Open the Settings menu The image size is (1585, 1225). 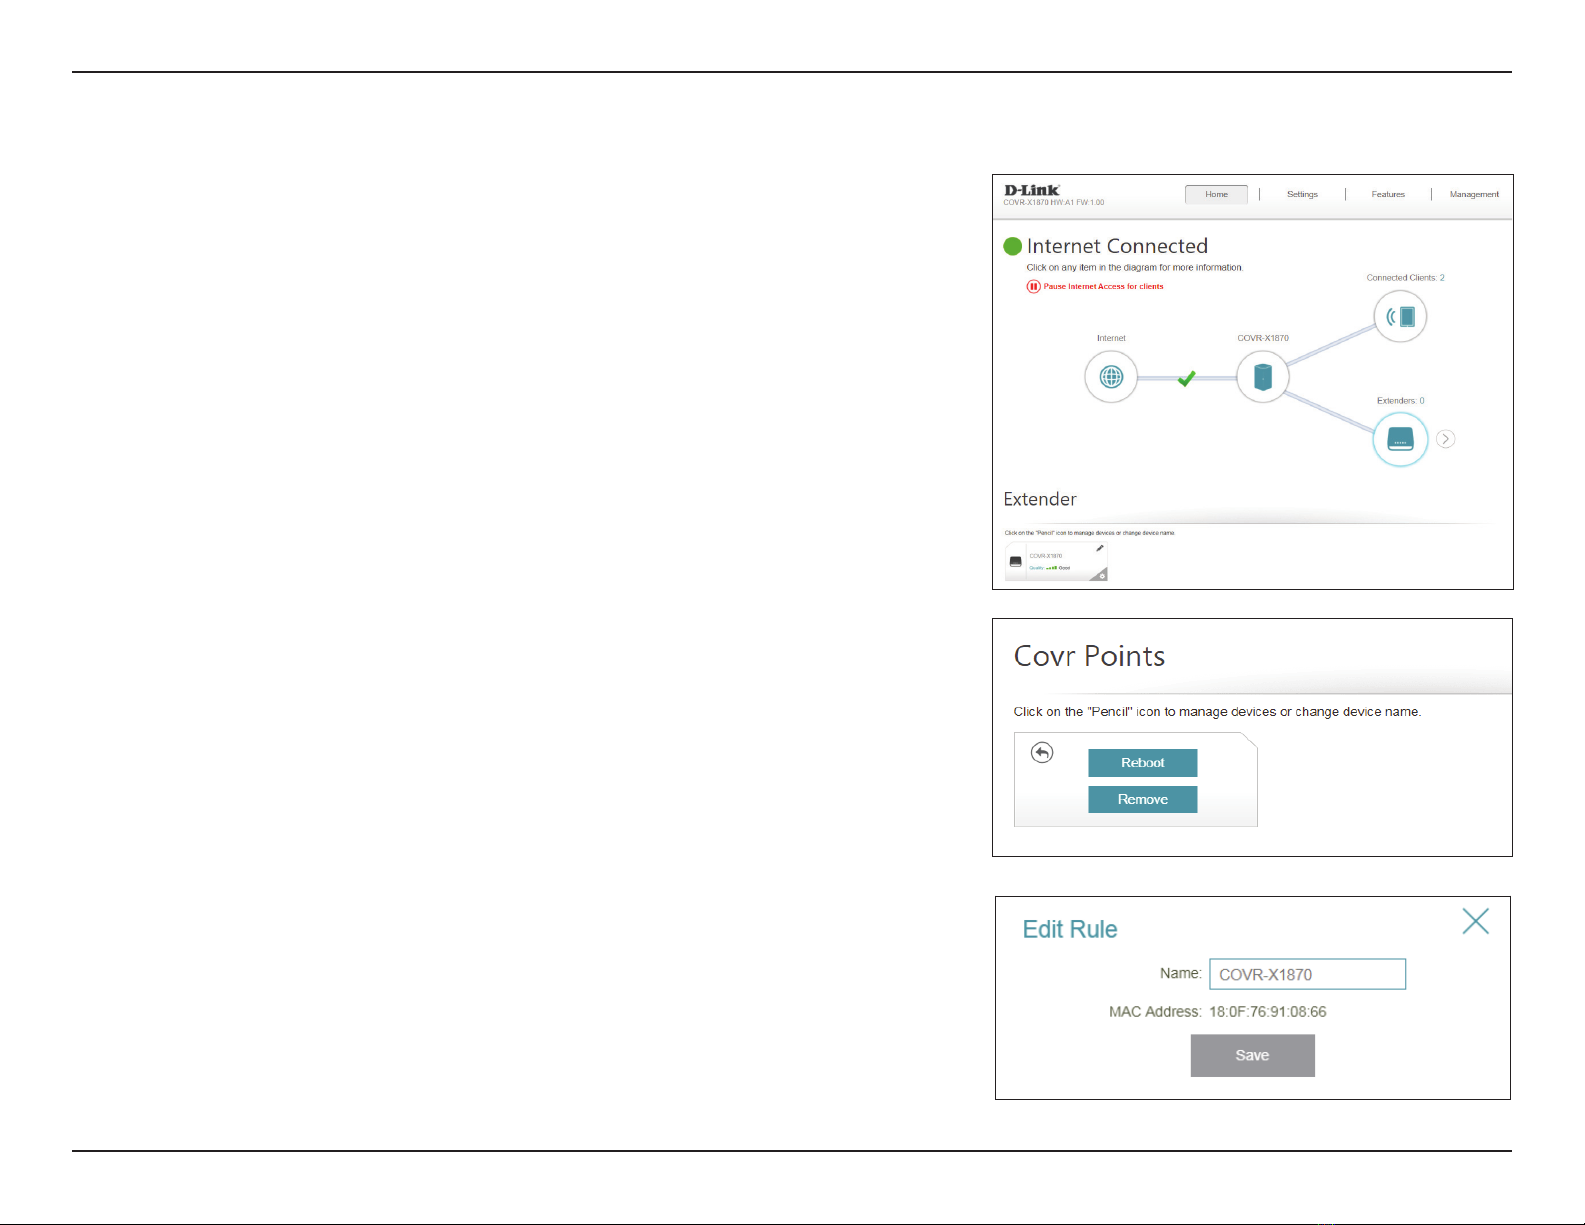pos(1302,194)
